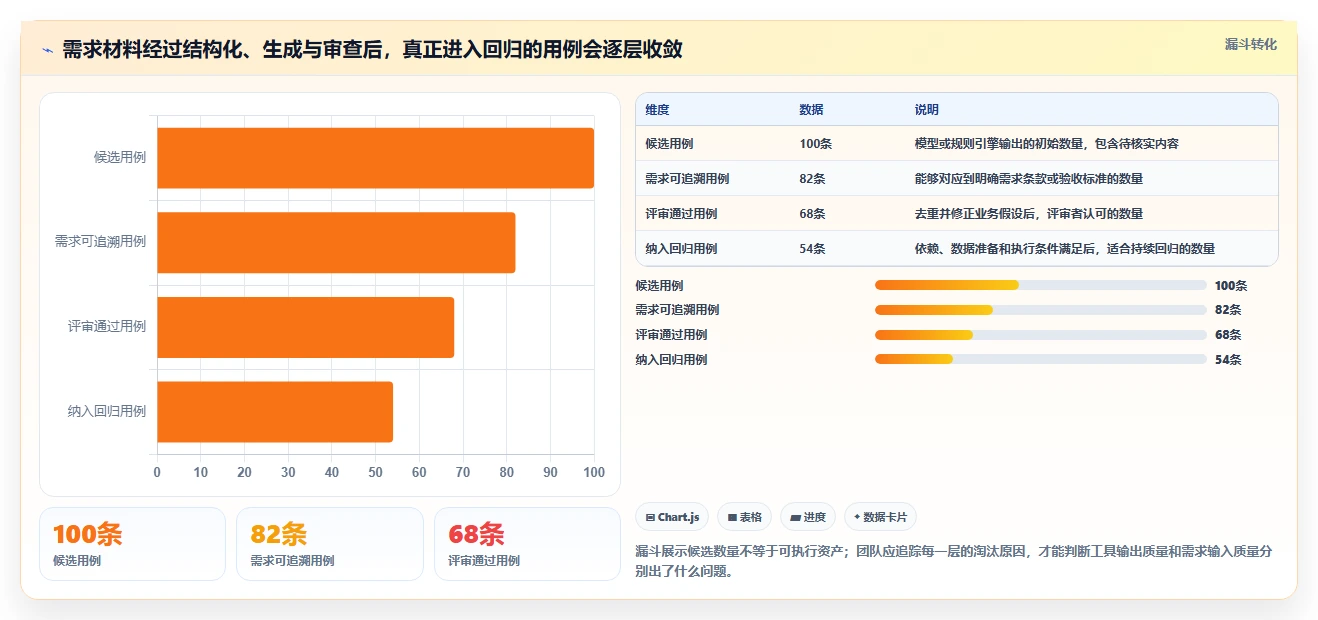Click the 候选用例 bar in the chart
Screen dimensions: 1318x620
pos(376,158)
